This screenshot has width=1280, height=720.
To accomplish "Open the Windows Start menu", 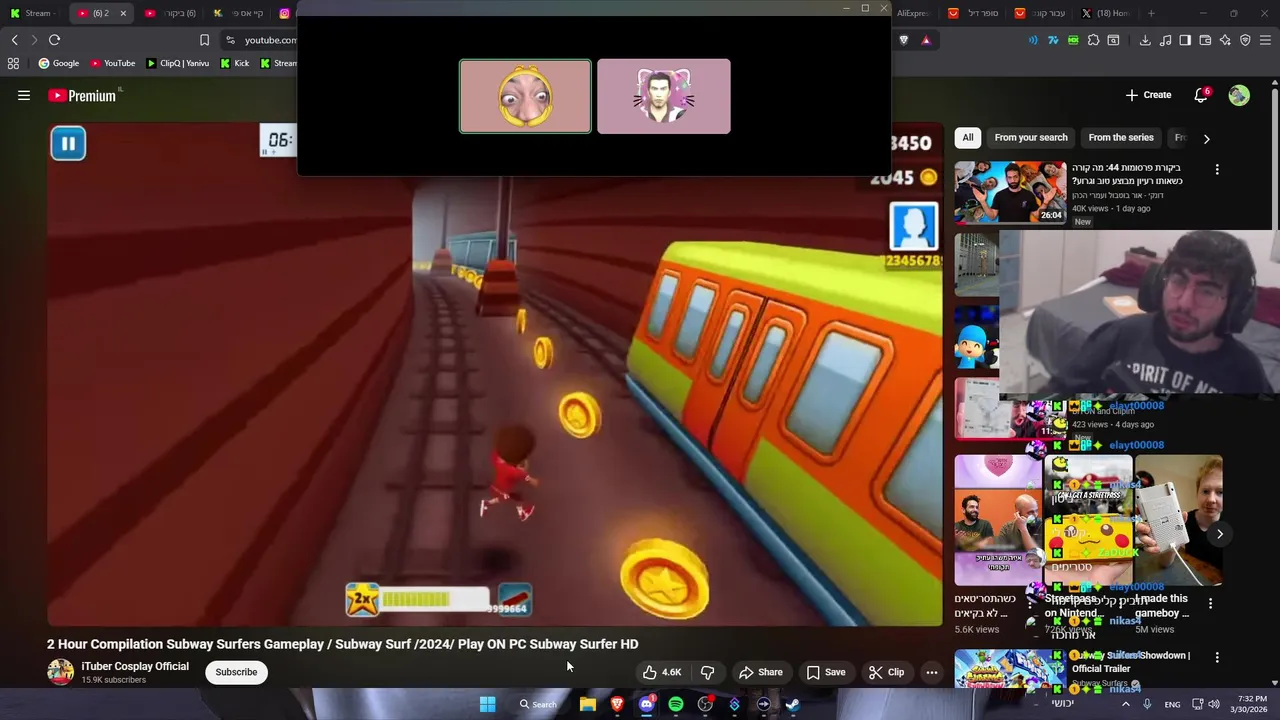I will pos(487,704).
